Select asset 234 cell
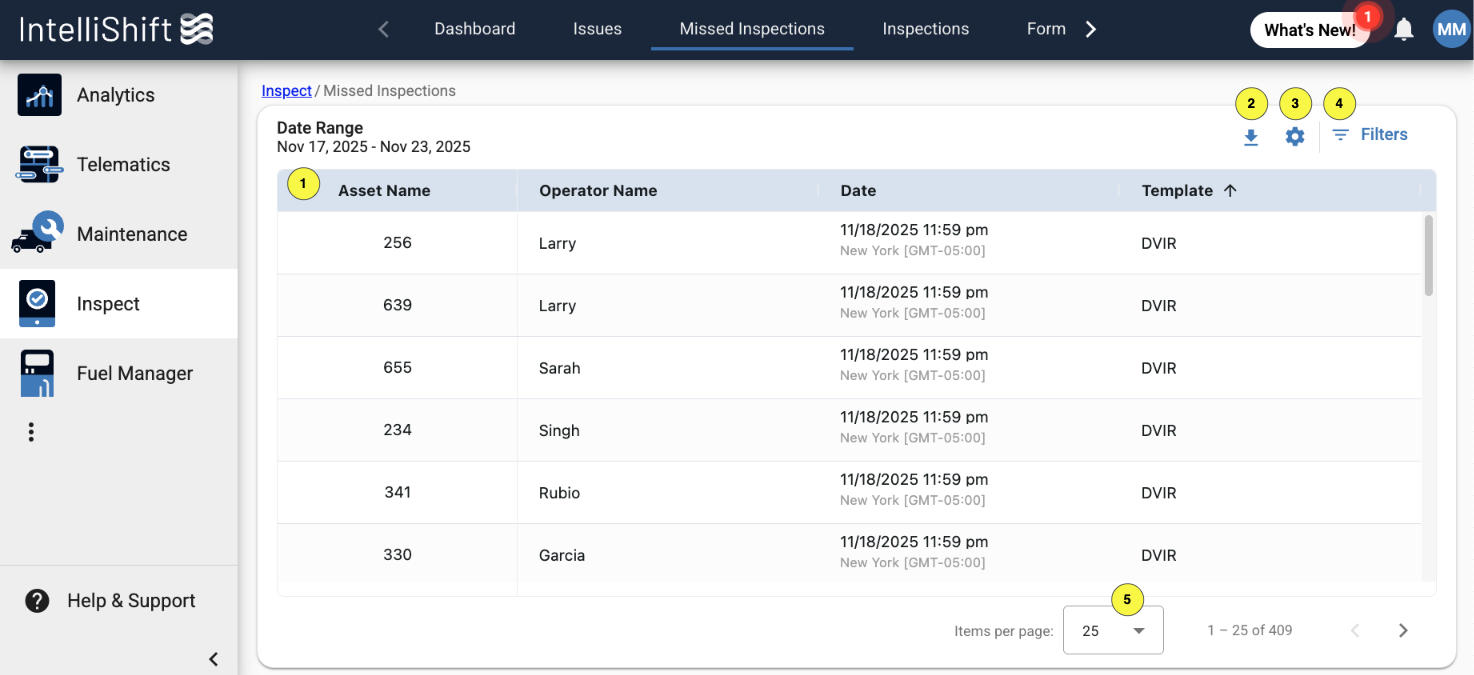 click(x=397, y=430)
